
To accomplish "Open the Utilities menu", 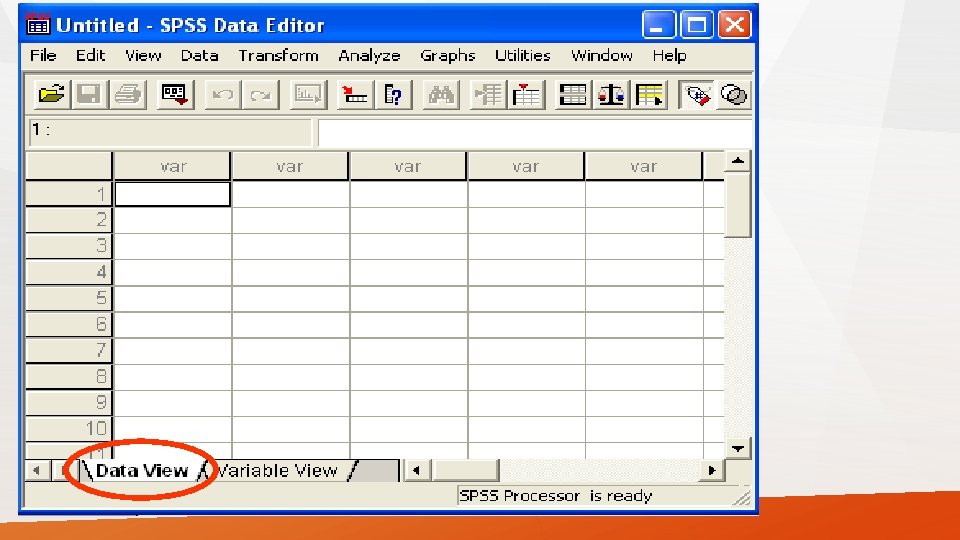I will [x=523, y=56].
